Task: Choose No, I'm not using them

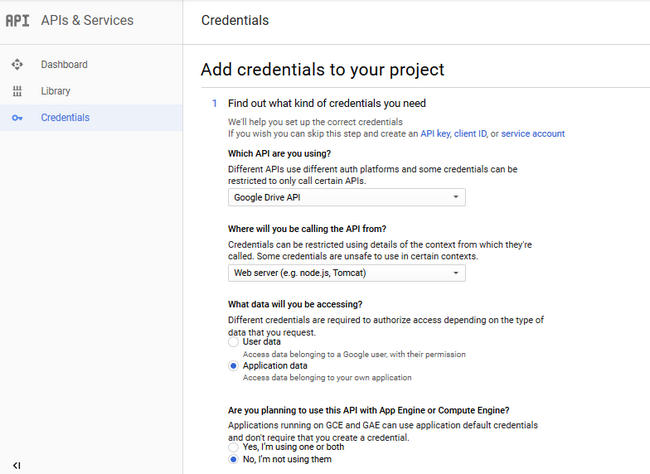Action: tap(233, 459)
